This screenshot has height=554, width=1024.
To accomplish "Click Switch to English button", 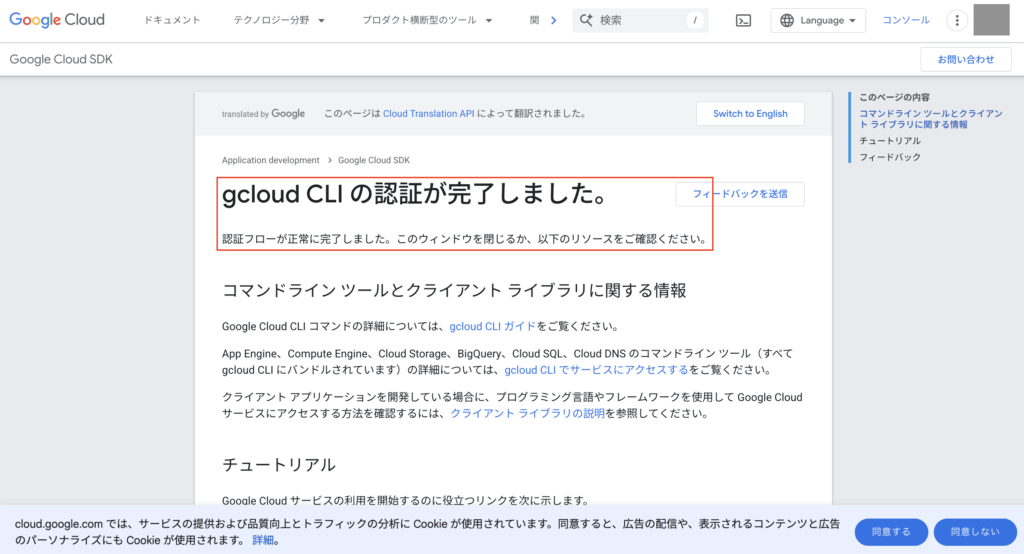I will tap(750, 114).
